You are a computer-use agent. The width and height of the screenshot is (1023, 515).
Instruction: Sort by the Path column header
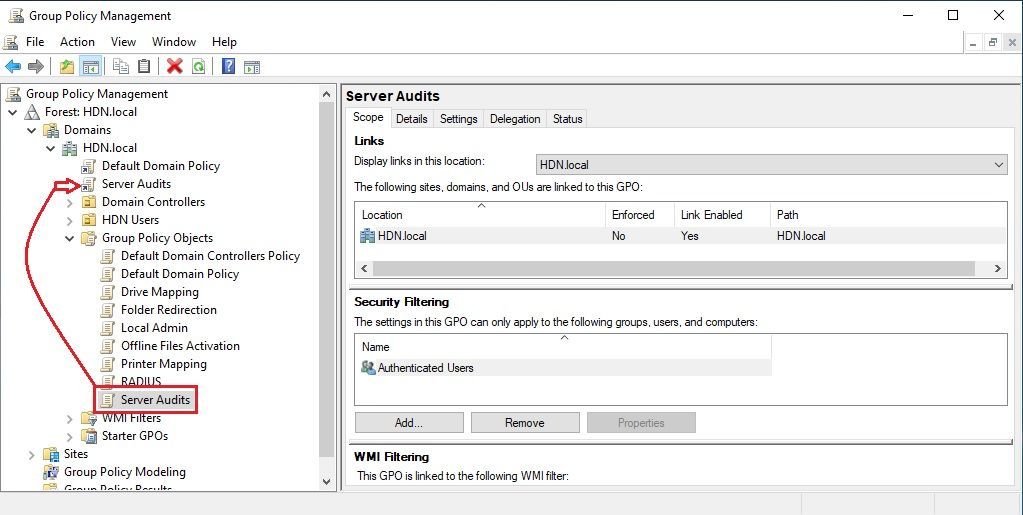(889, 215)
